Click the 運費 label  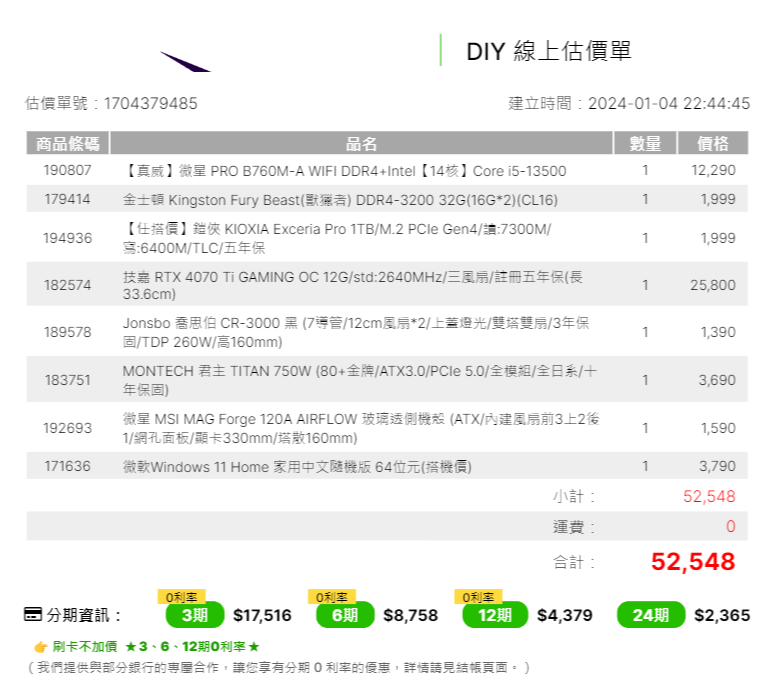(x=574, y=526)
